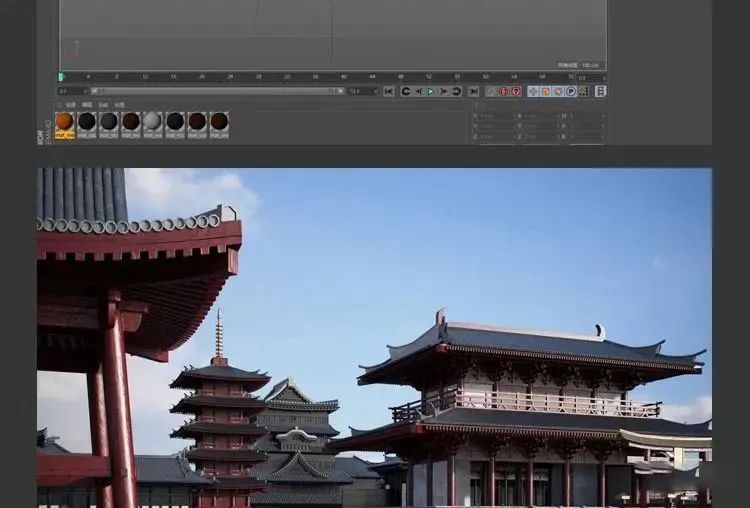The width and height of the screenshot is (750, 508).
Task: Click the Z position coordinate field
Action: pyautogui.click(x=494, y=137)
